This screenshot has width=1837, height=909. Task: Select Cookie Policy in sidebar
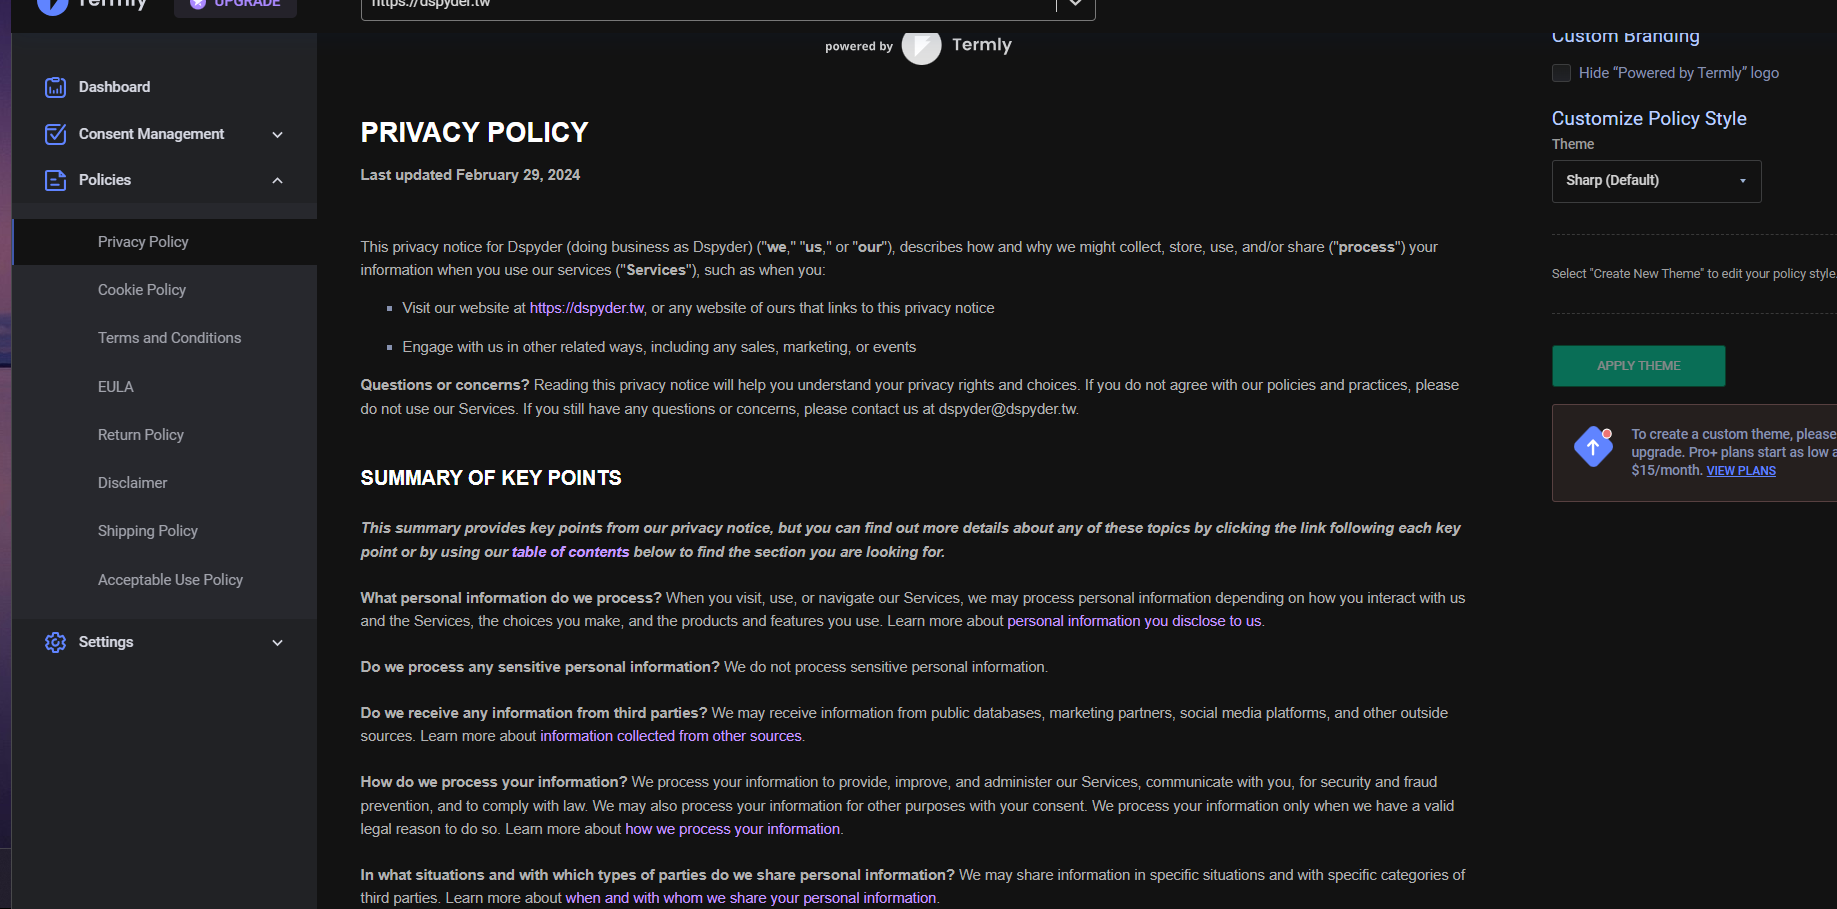pyautogui.click(x=142, y=290)
